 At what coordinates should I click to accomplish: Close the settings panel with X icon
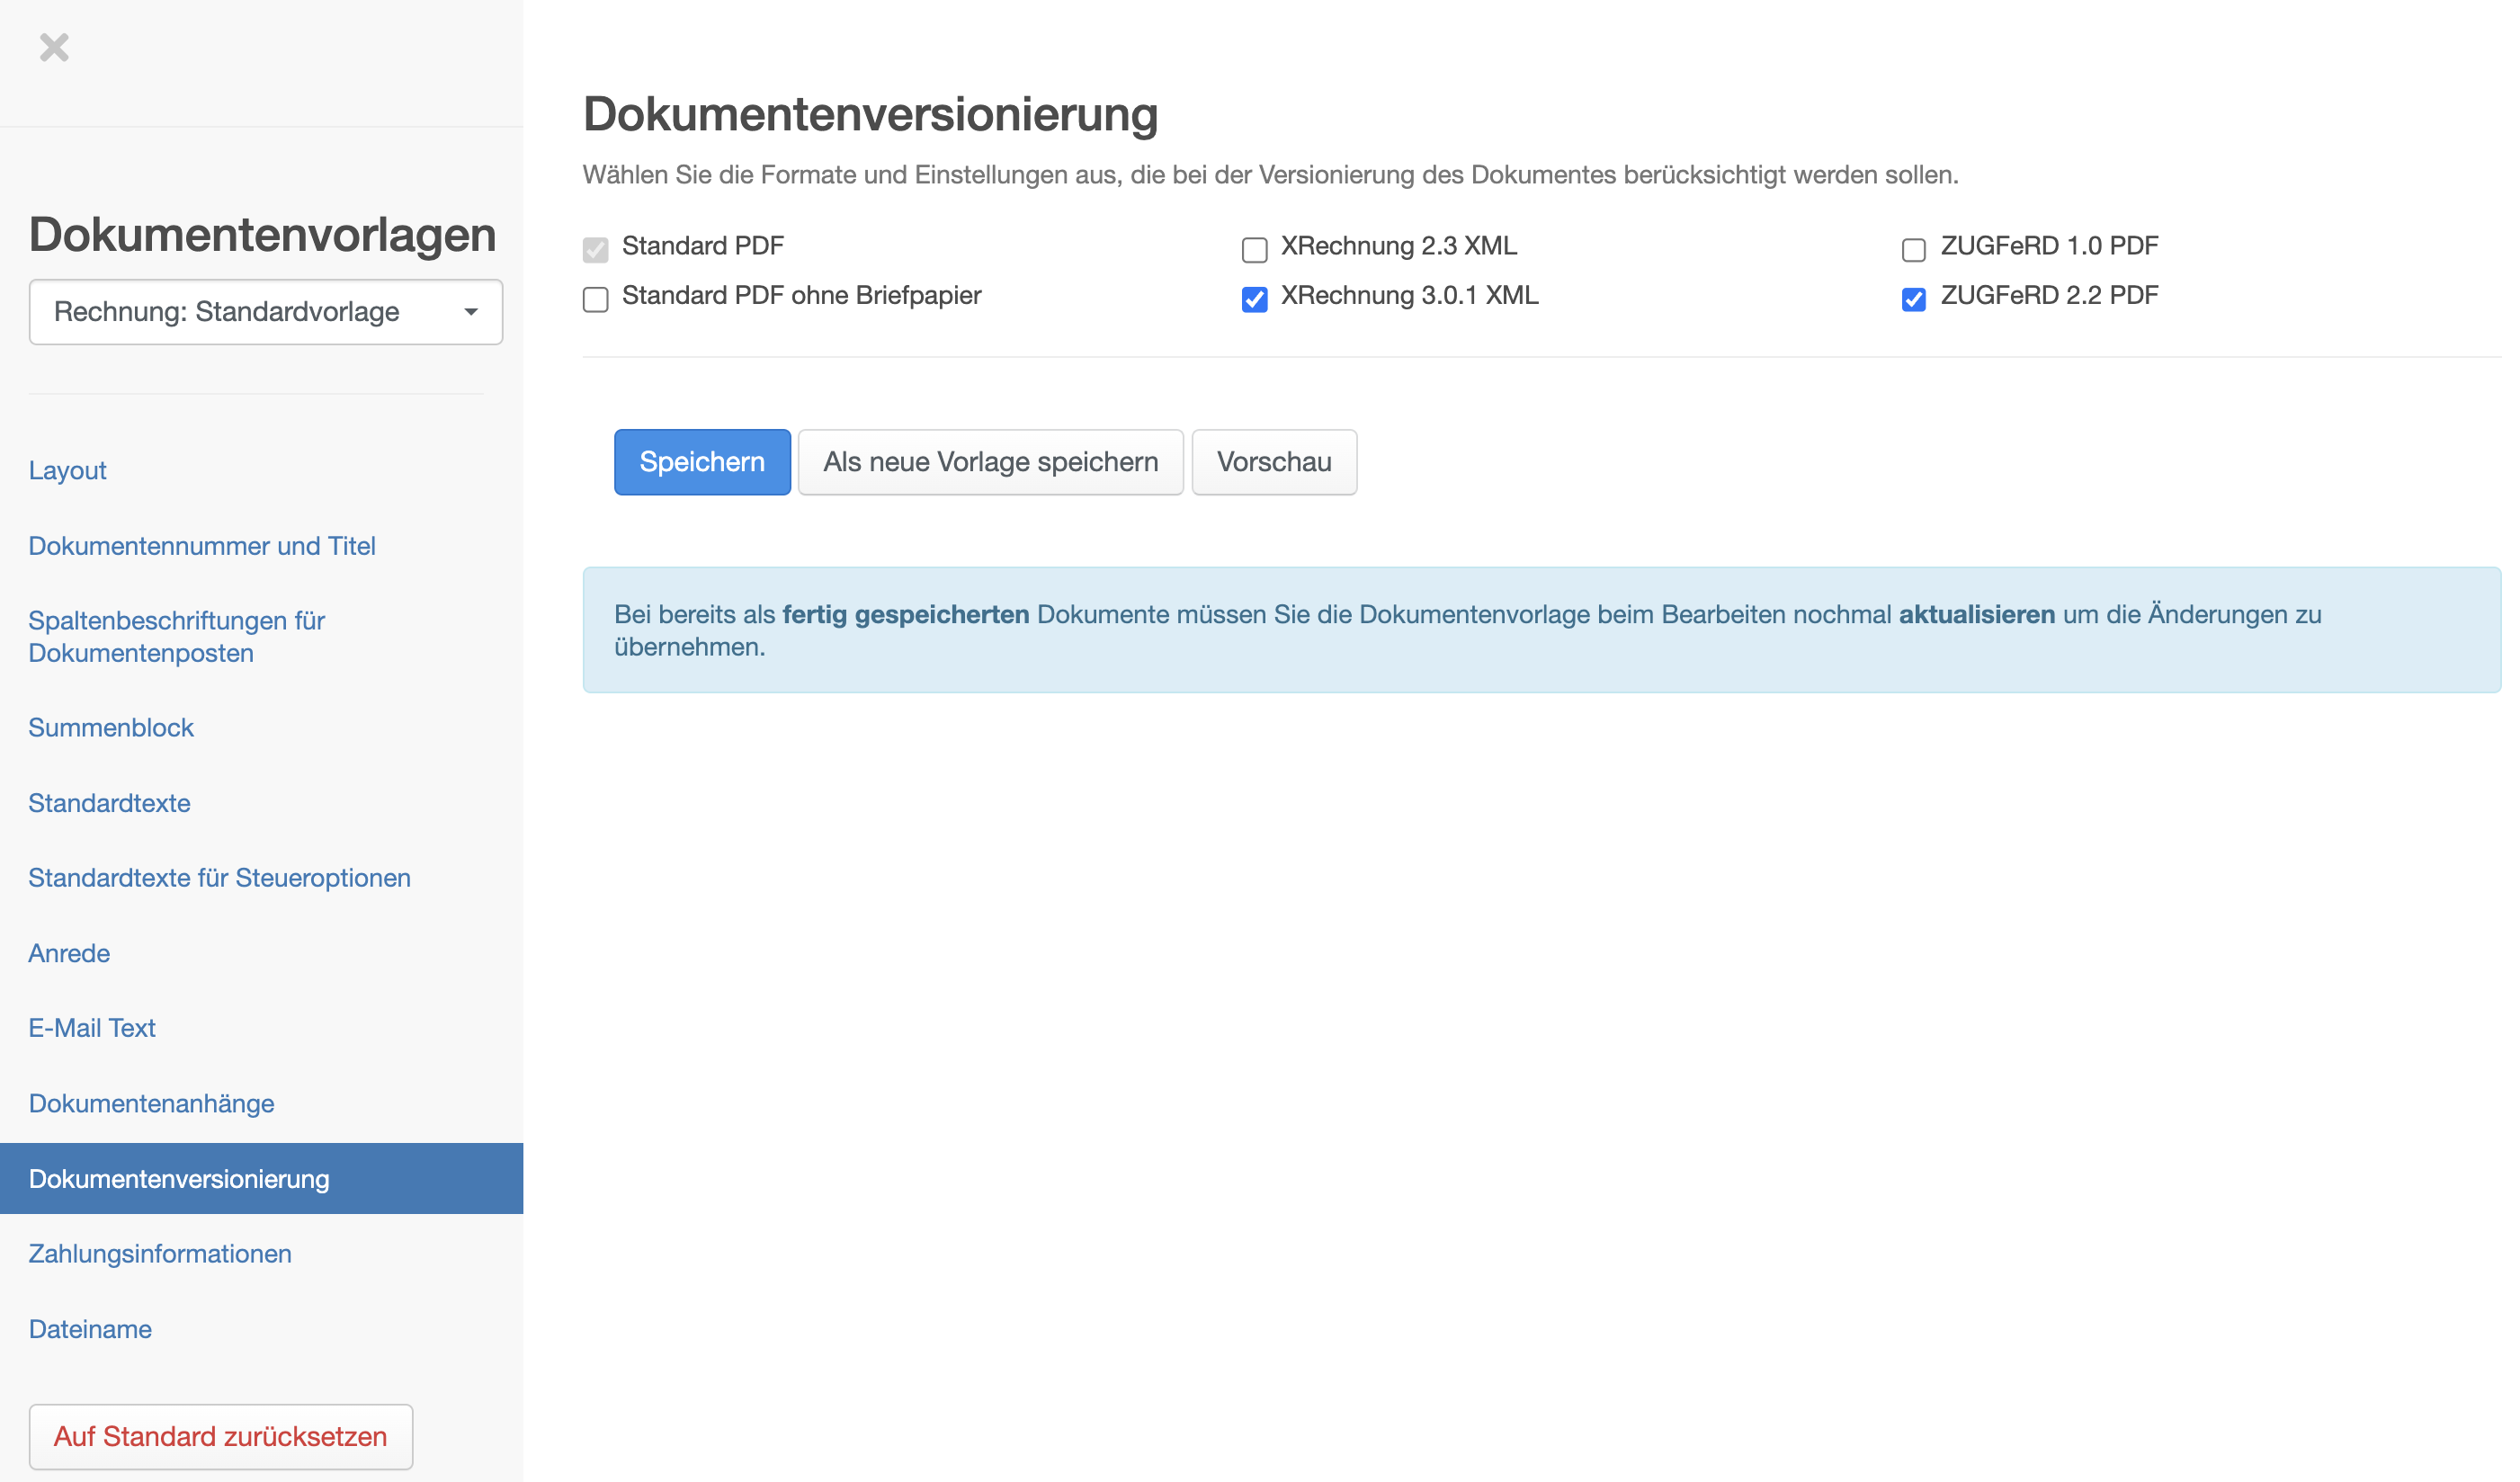coord(54,47)
